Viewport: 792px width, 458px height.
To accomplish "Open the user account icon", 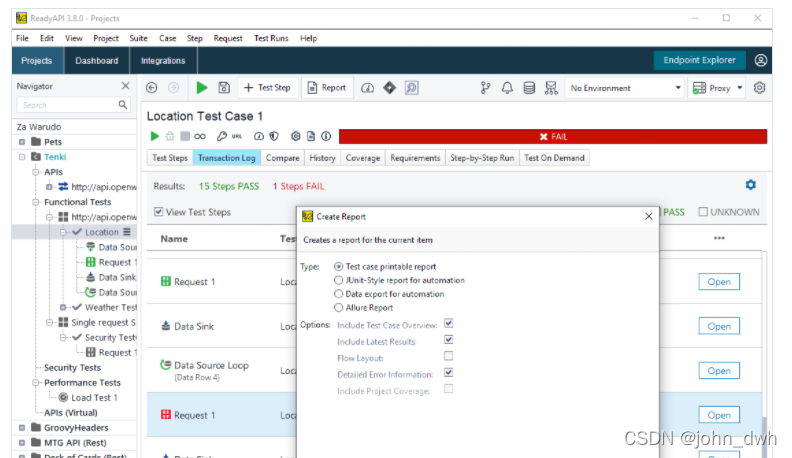I will [x=761, y=61].
